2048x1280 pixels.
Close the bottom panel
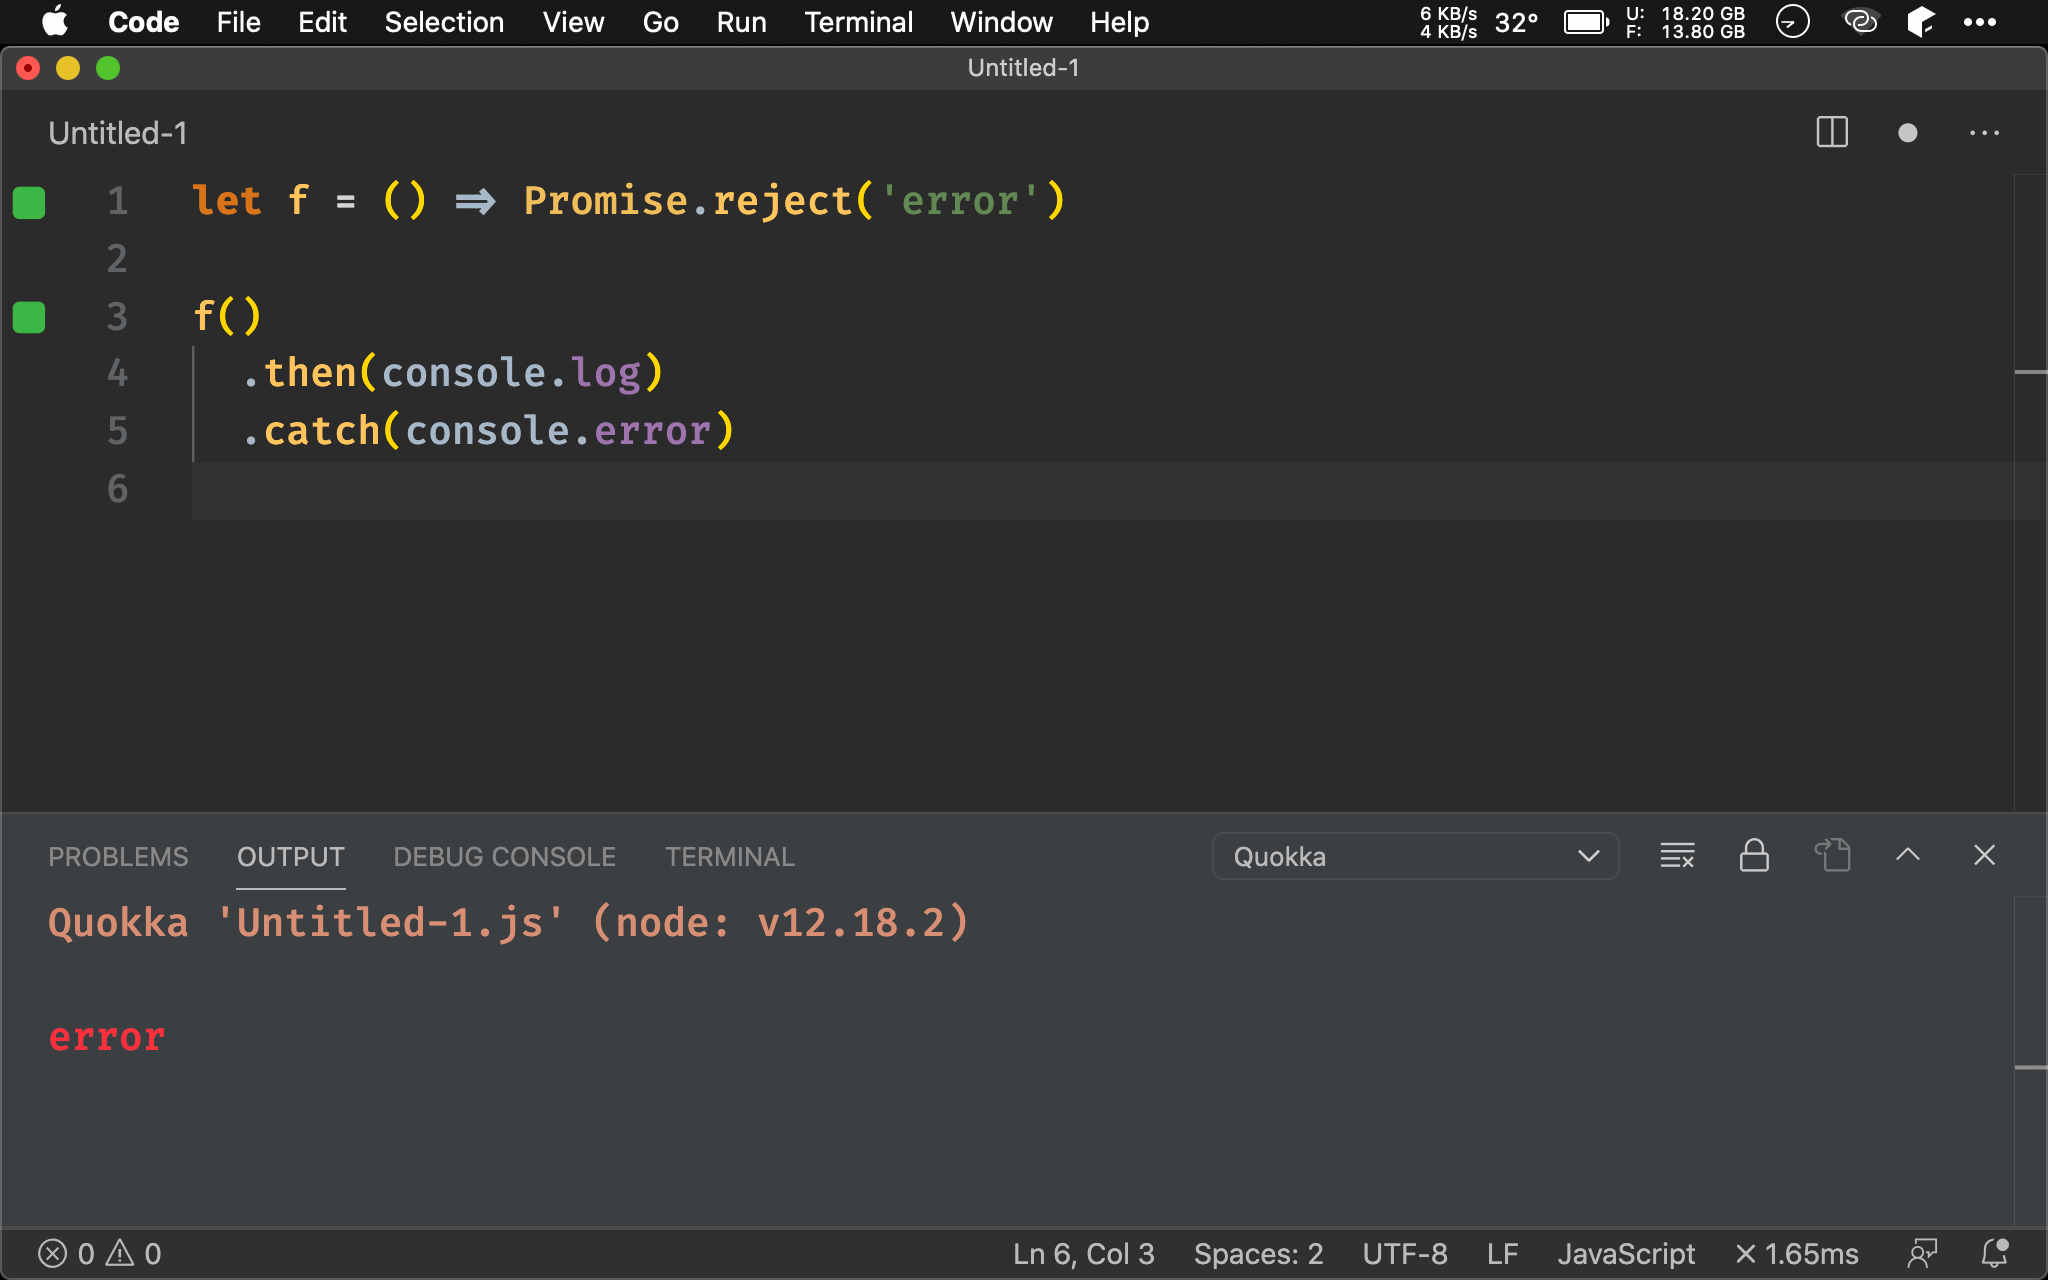pos(1984,855)
